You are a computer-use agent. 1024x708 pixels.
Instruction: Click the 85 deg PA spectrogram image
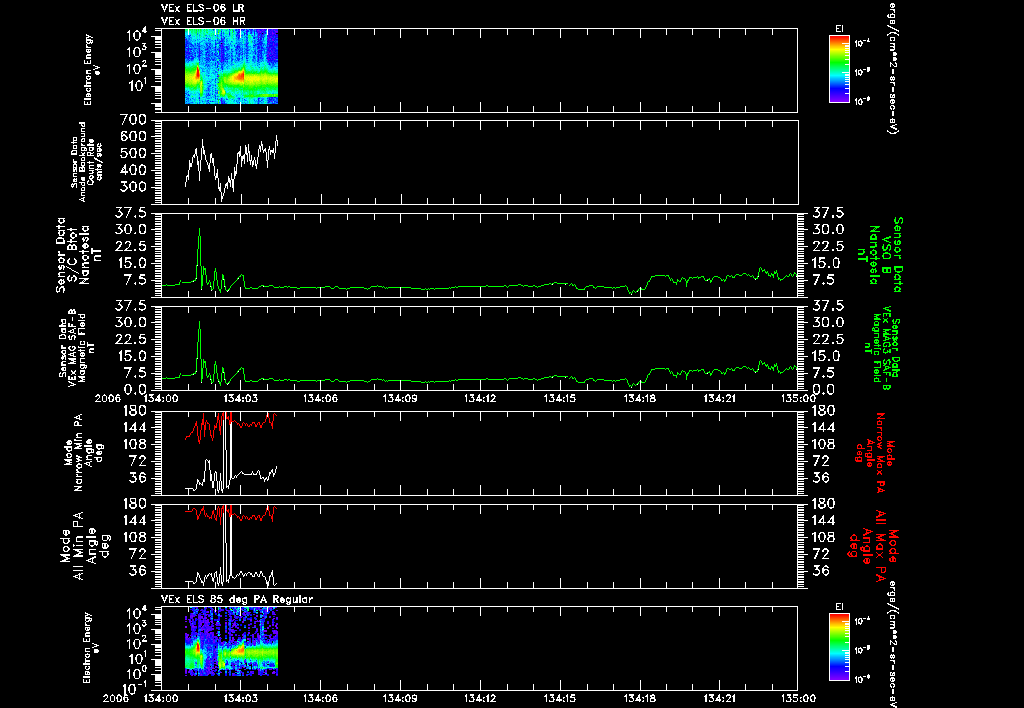point(231,641)
